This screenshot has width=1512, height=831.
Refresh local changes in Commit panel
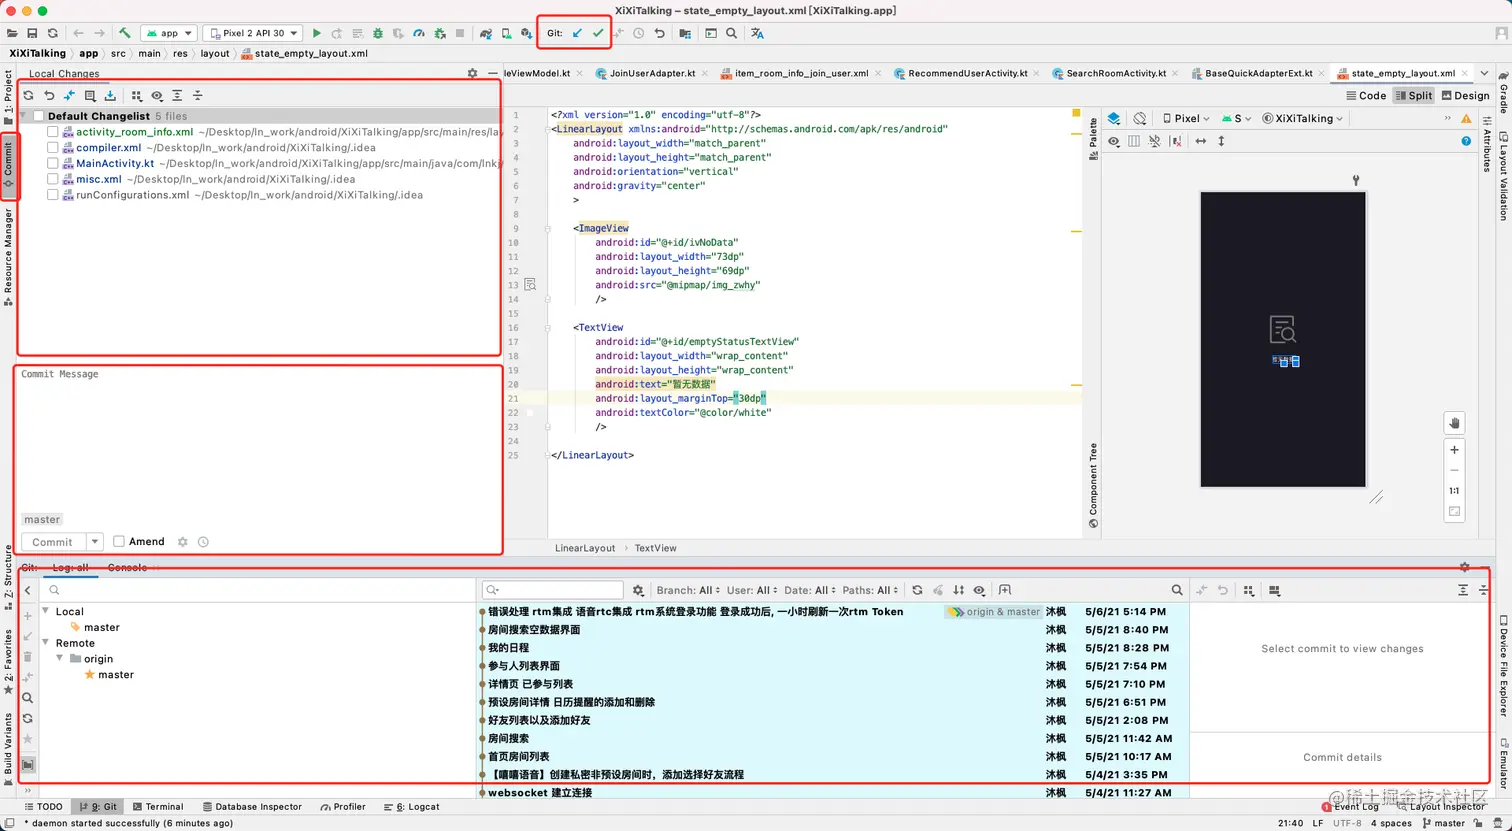coord(28,96)
